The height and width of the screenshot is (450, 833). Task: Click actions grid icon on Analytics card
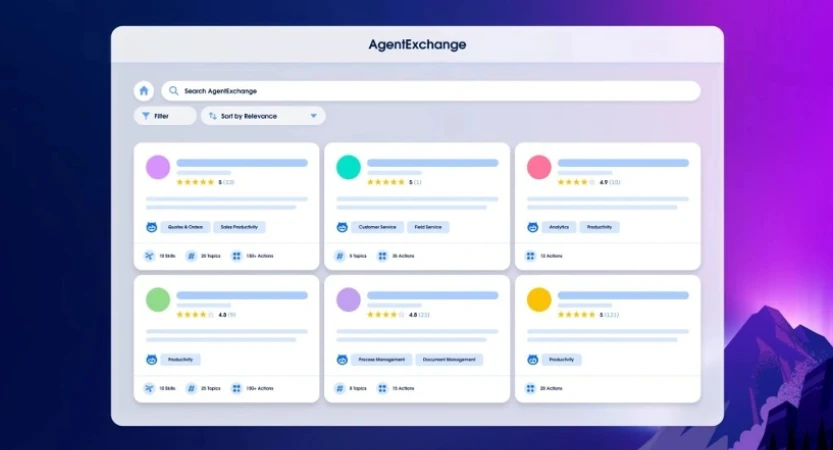pyautogui.click(x=530, y=256)
